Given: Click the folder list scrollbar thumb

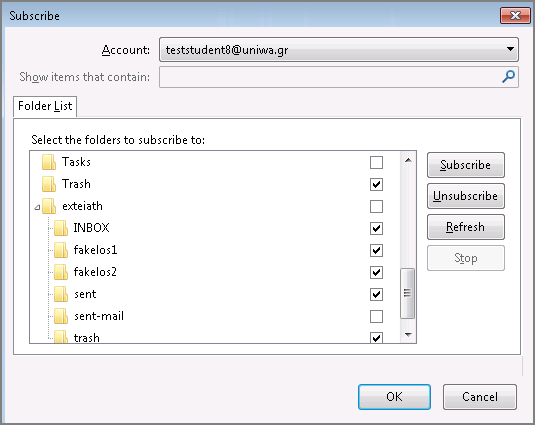Looking at the screenshot, I should pos(407,293).
